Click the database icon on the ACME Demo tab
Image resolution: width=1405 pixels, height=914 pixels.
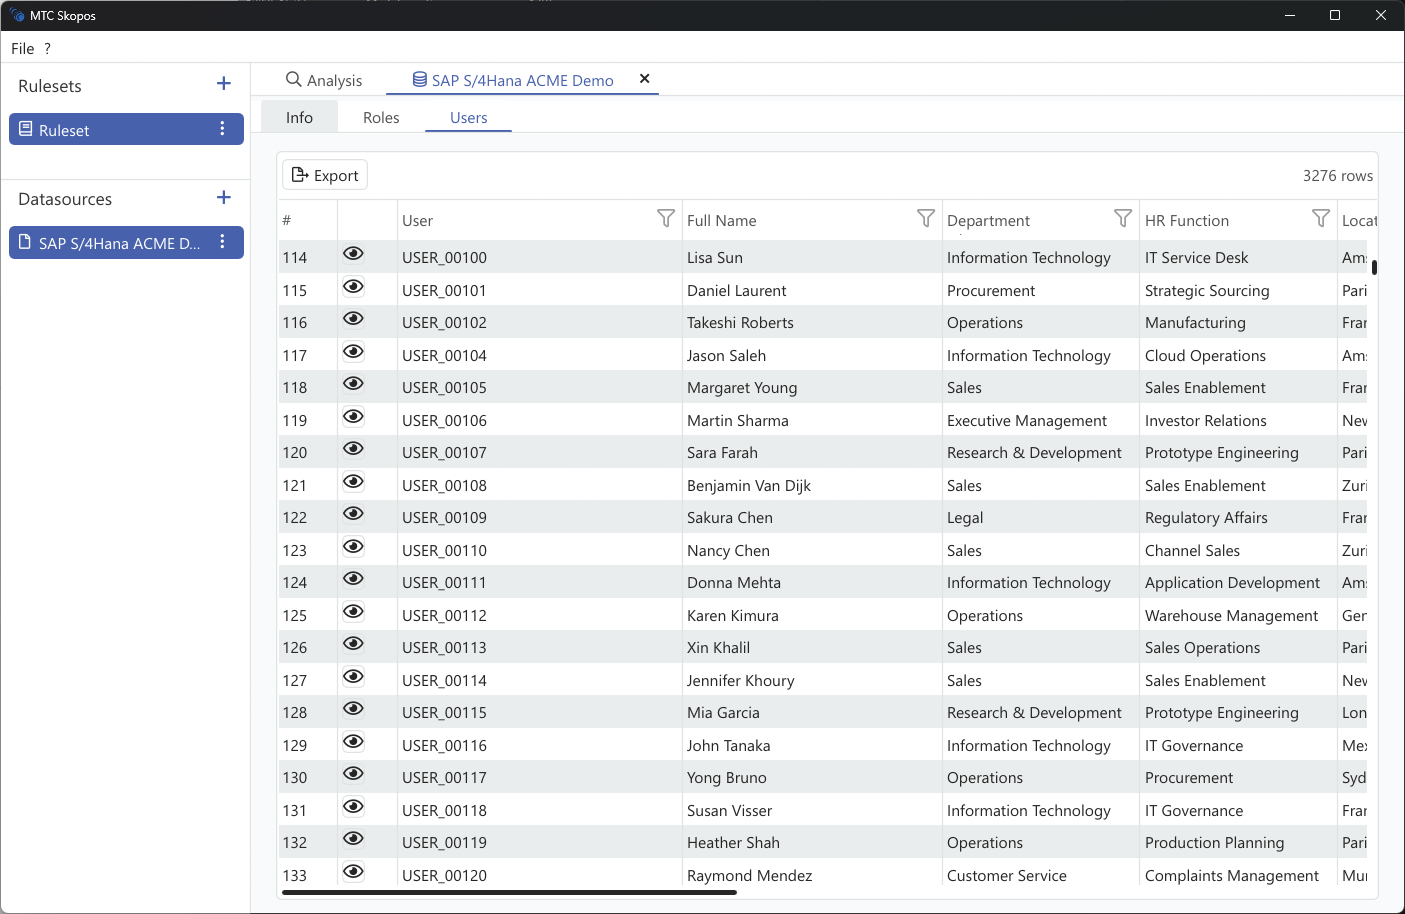(419, 79)
